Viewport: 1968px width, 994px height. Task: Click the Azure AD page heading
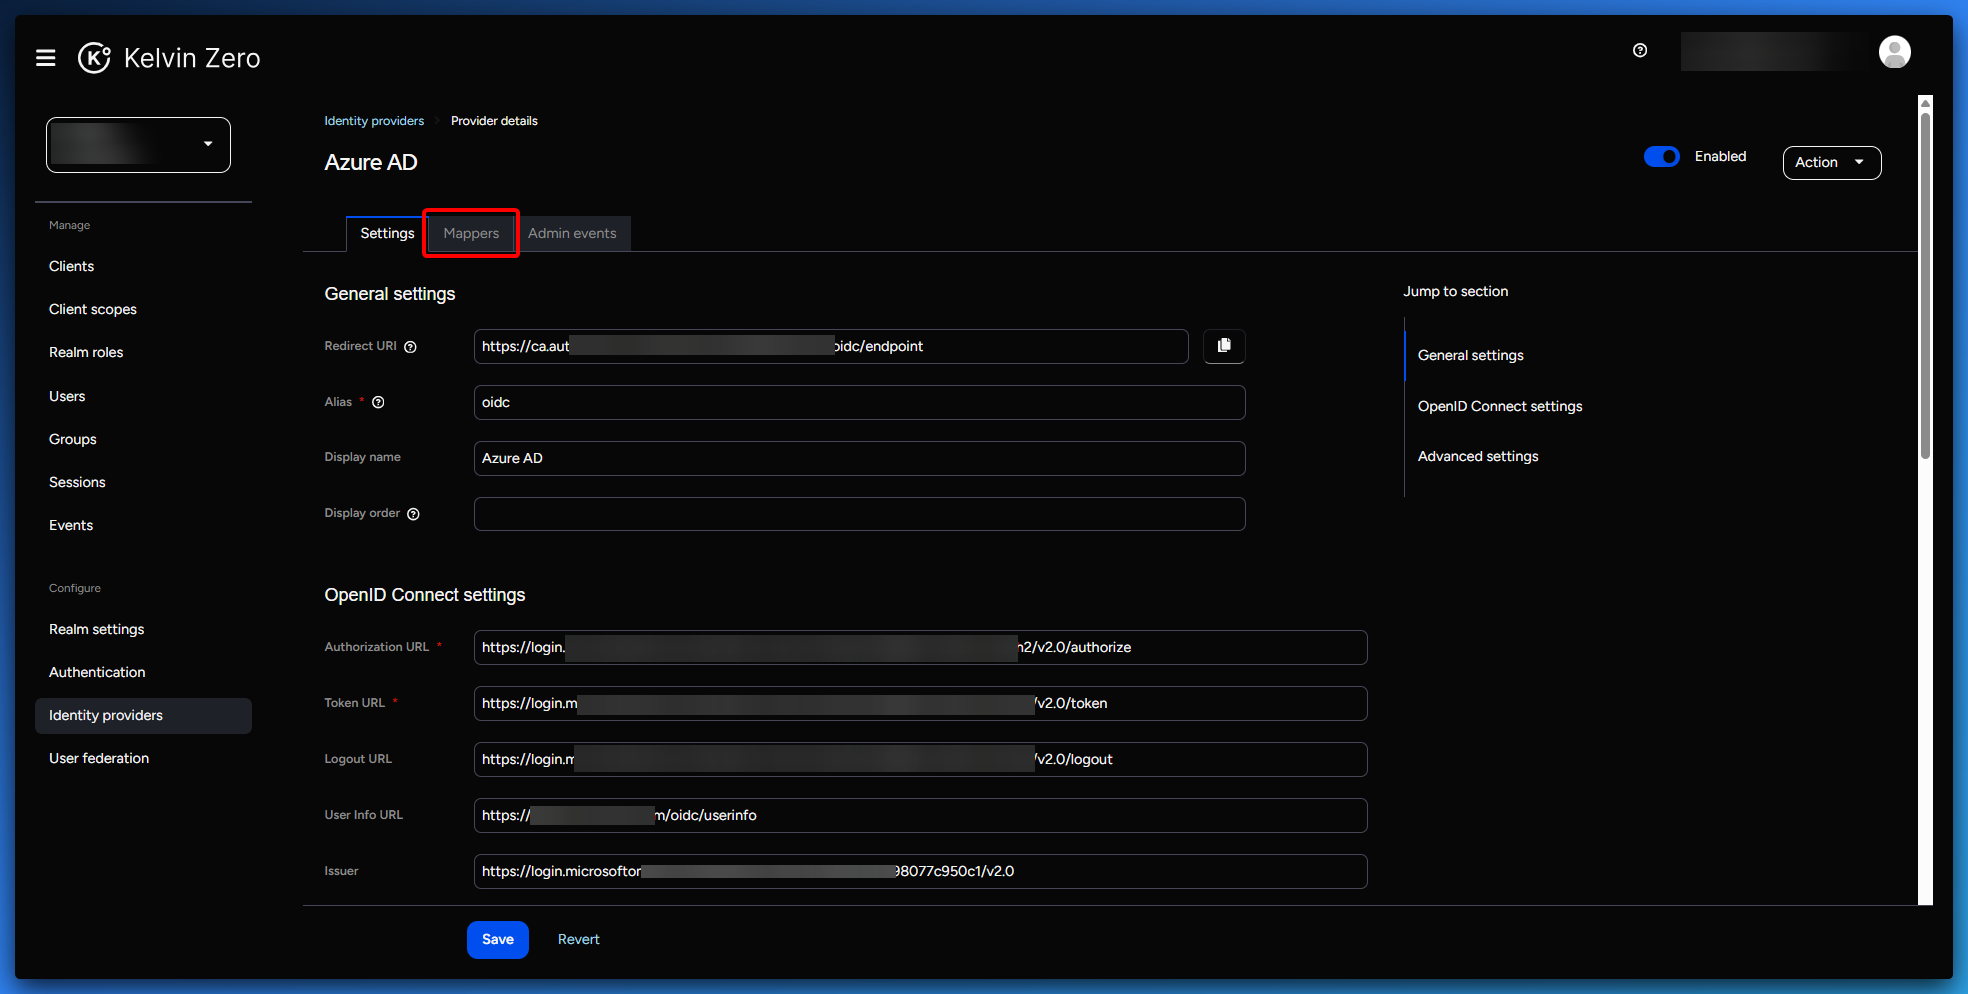point(371,162)
